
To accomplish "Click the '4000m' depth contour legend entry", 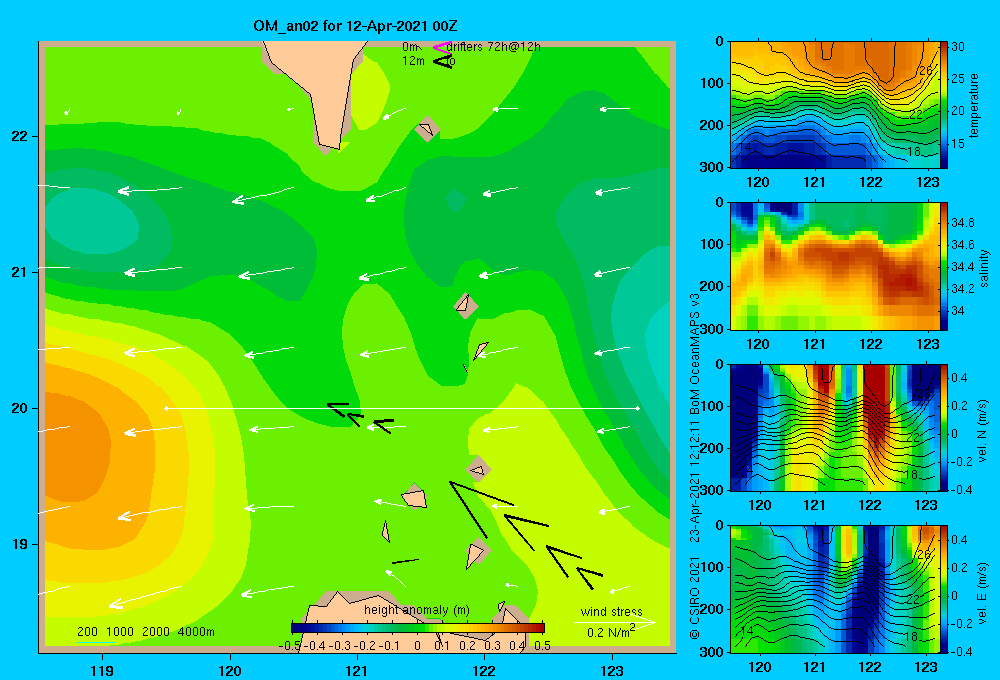I will [196, 632].
